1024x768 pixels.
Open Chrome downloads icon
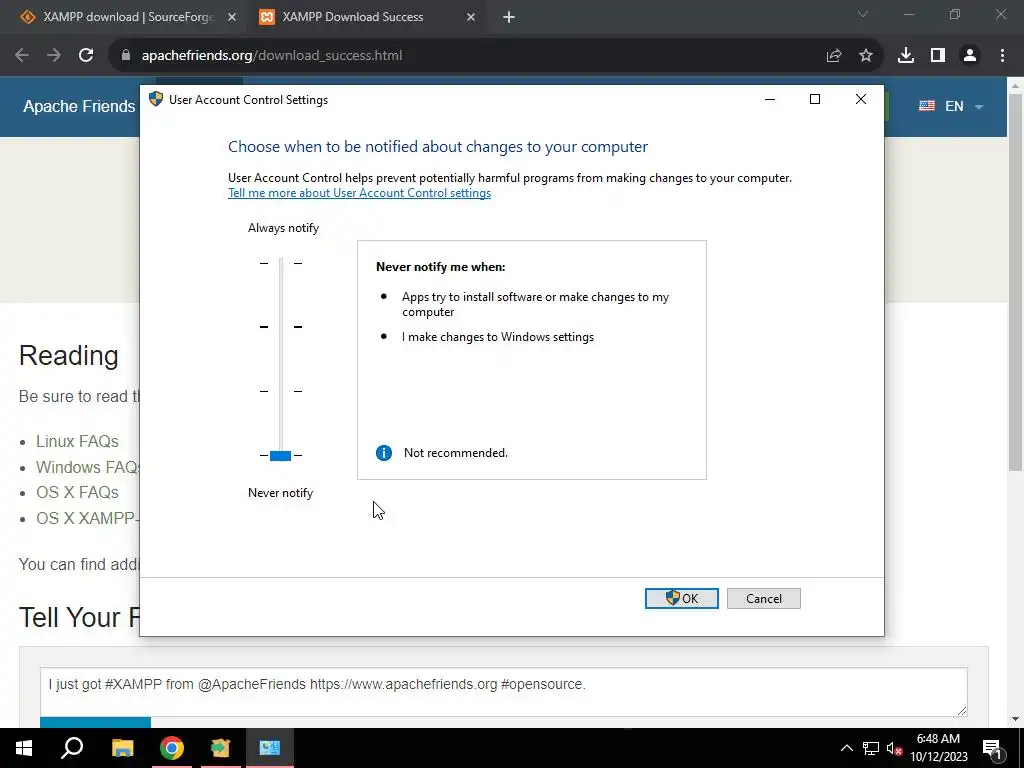906,56
